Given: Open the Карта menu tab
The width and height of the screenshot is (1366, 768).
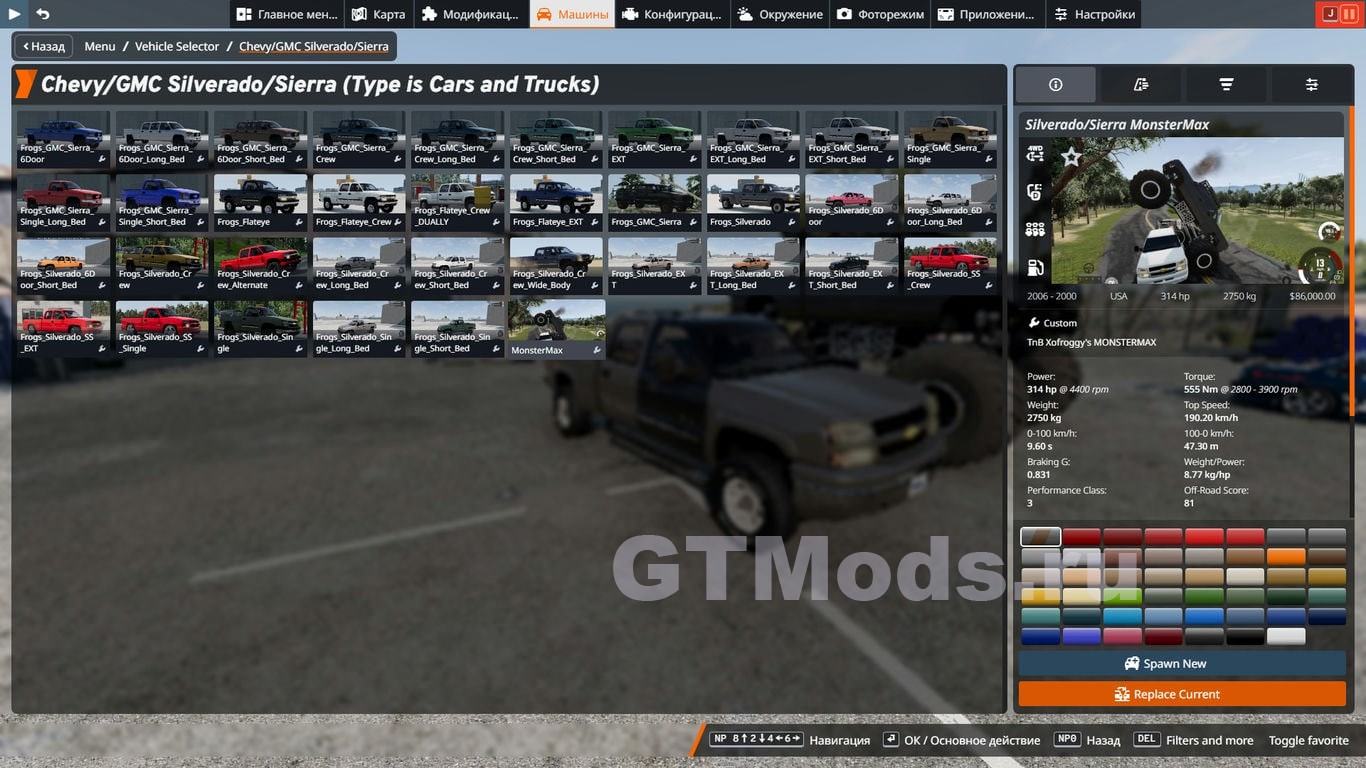Looking at the screenshot, I should pos(378,14).
